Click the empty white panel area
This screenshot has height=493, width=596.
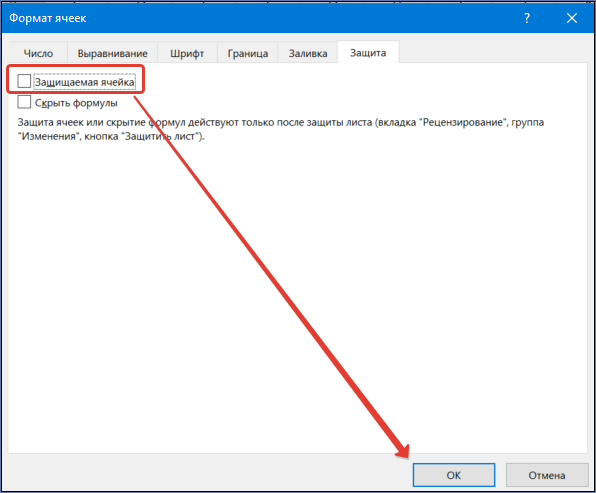(298, 296)
